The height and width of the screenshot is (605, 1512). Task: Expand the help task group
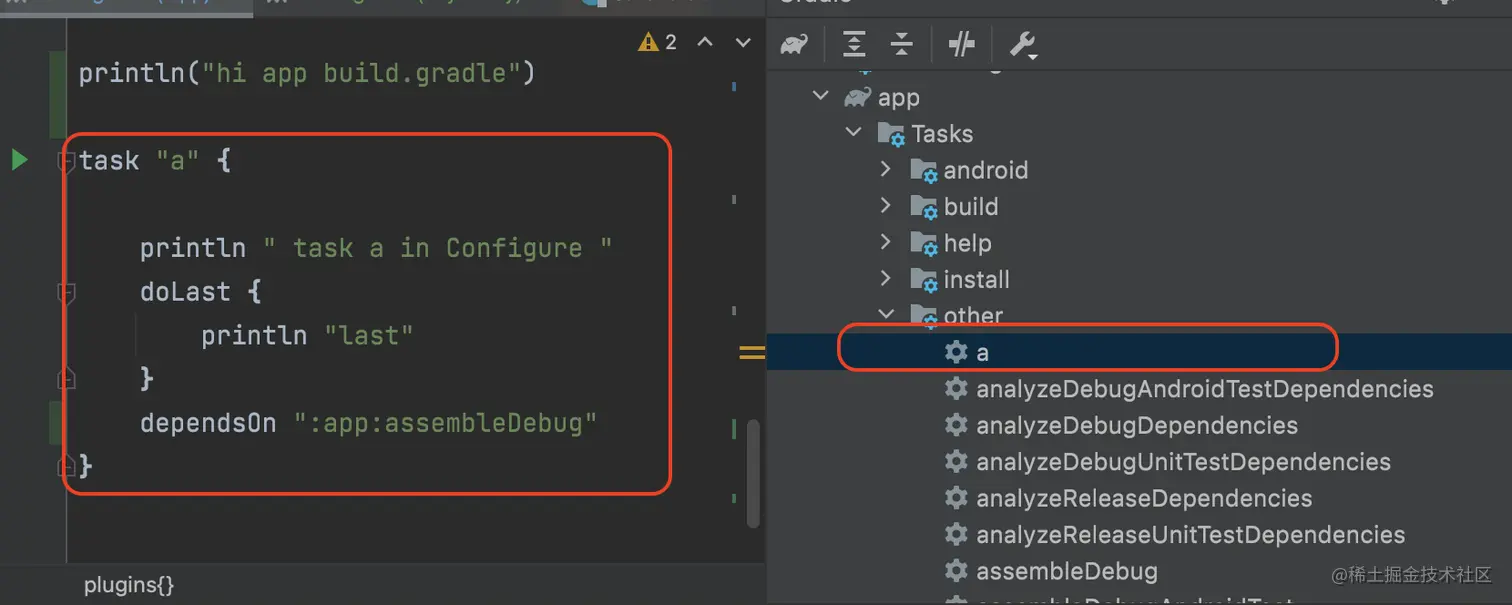coord(885,242)
